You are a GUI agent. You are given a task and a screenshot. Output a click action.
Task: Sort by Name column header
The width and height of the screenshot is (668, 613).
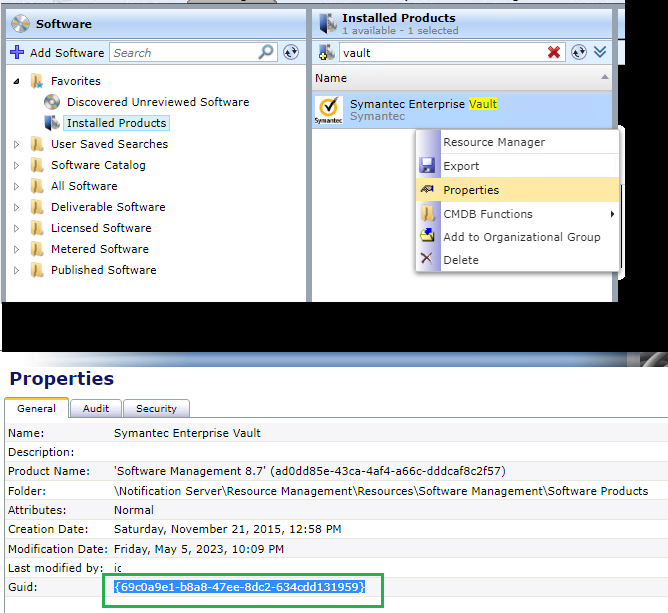pos(462,78)
